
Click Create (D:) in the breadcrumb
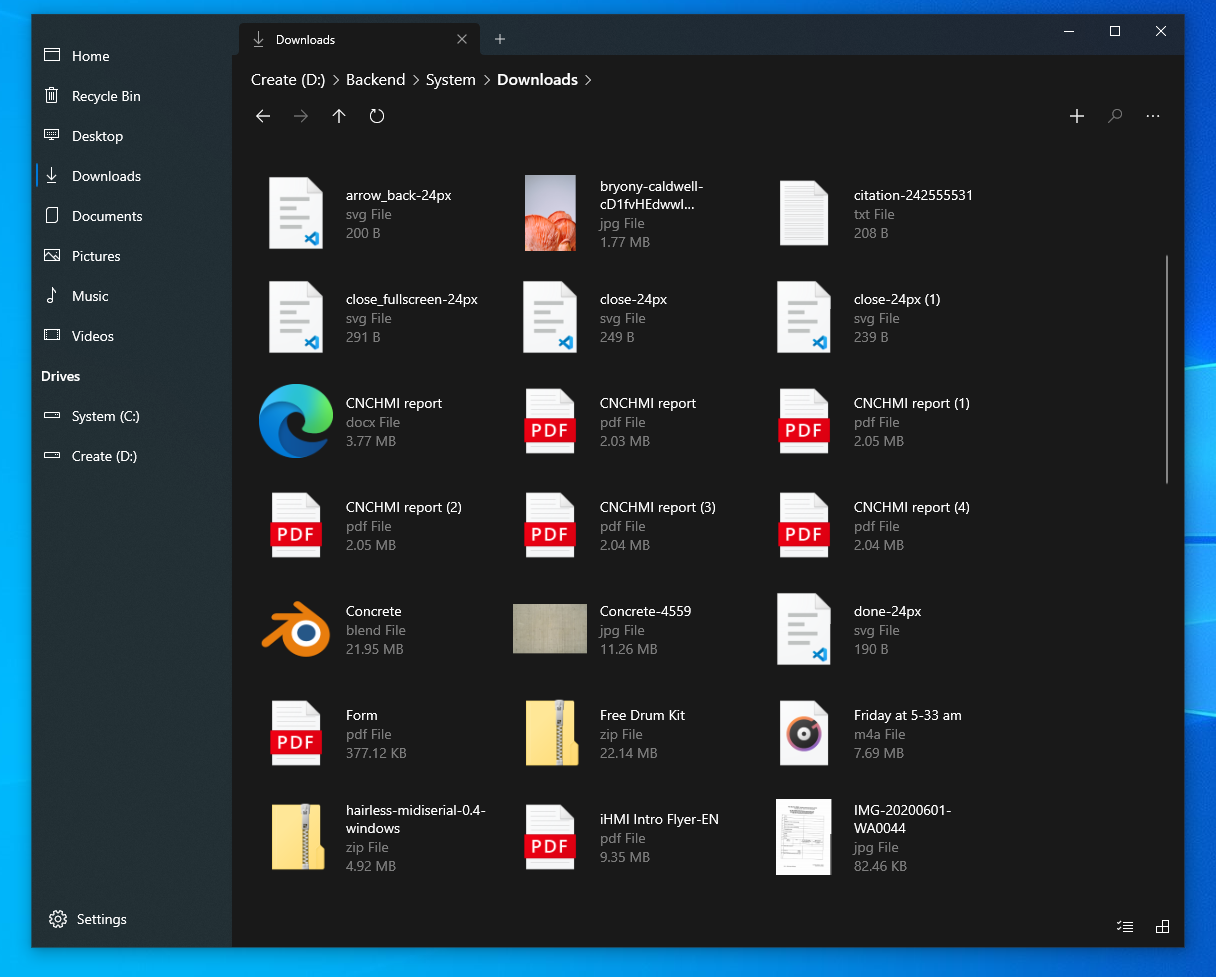tap(288, 79)
